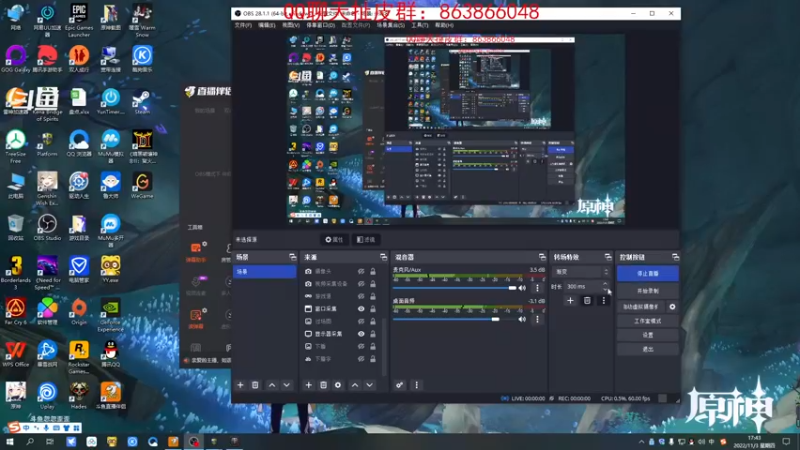
Task: Open WPS Office desktop shortcut
Action: click(15, 354)
